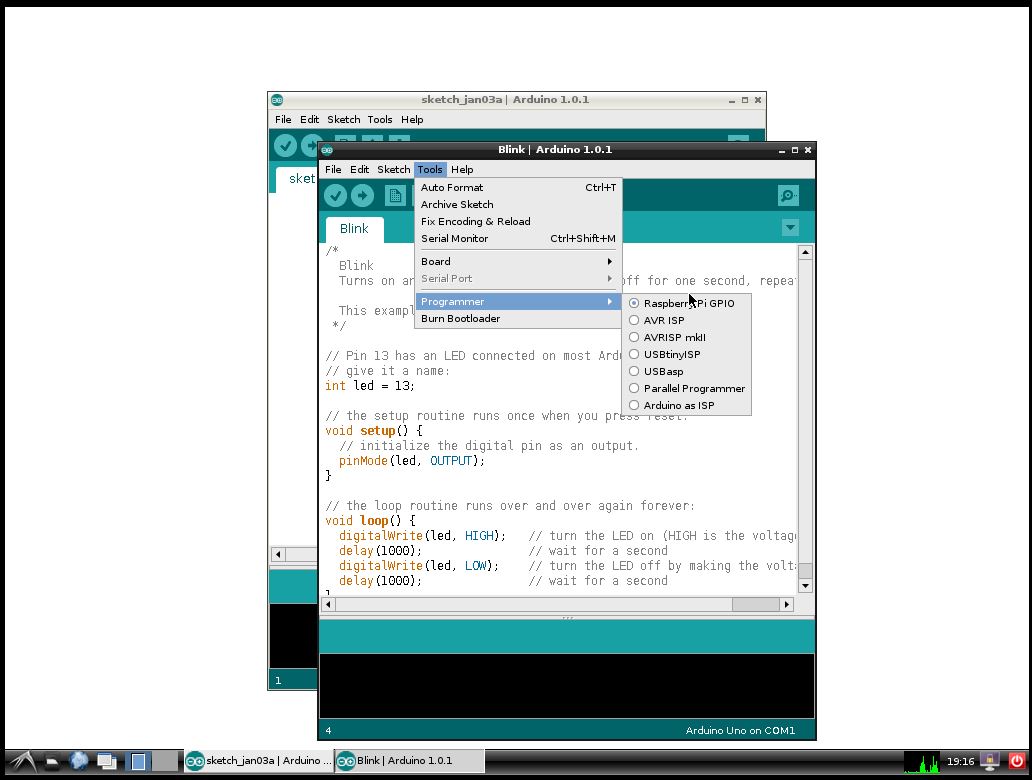Switch to first virtual desktop in pager
This screenshot has height=780, width=1032.
pos(138,762)
